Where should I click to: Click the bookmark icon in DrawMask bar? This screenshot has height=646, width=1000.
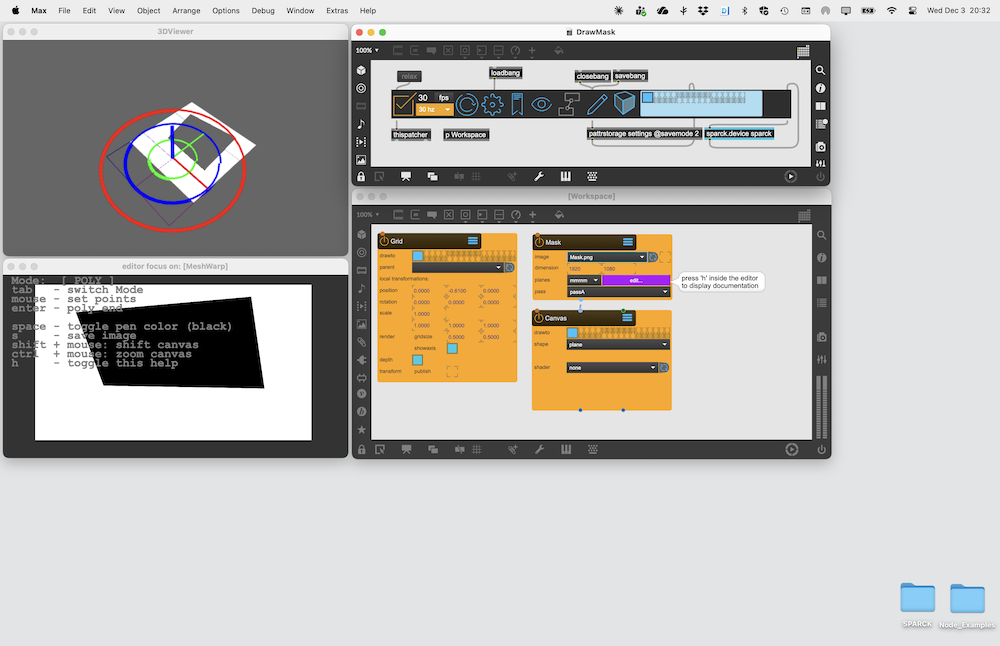517,104
